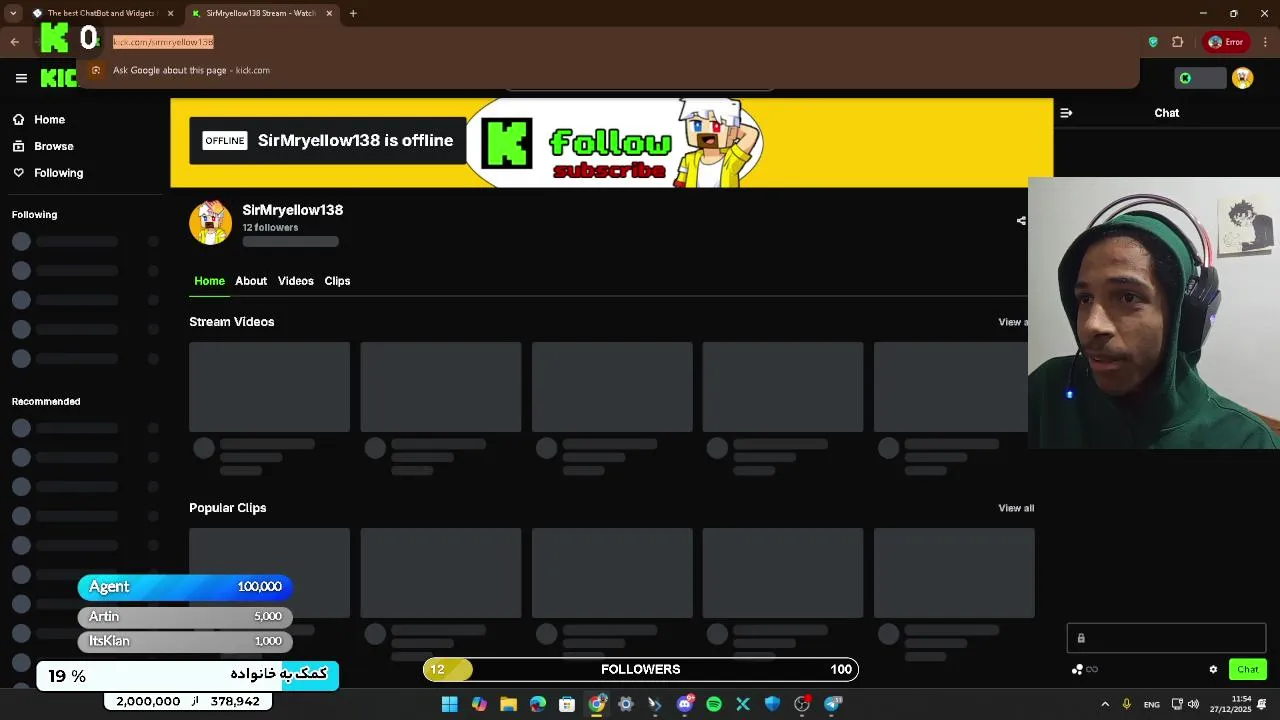Image resolution: width=1280 pixels, height=720 pixels.
Task: Open volume control in system tray
Action: pos(1193,704)
